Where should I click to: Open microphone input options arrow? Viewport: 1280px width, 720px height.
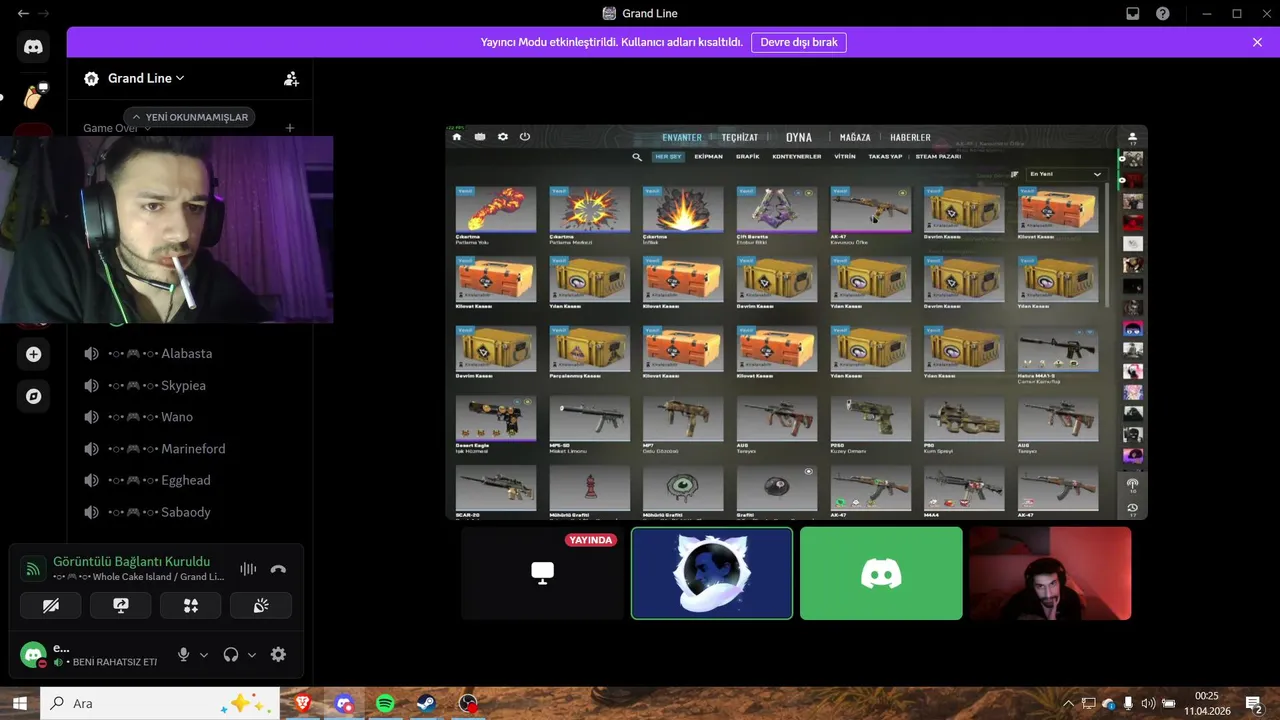204,655
